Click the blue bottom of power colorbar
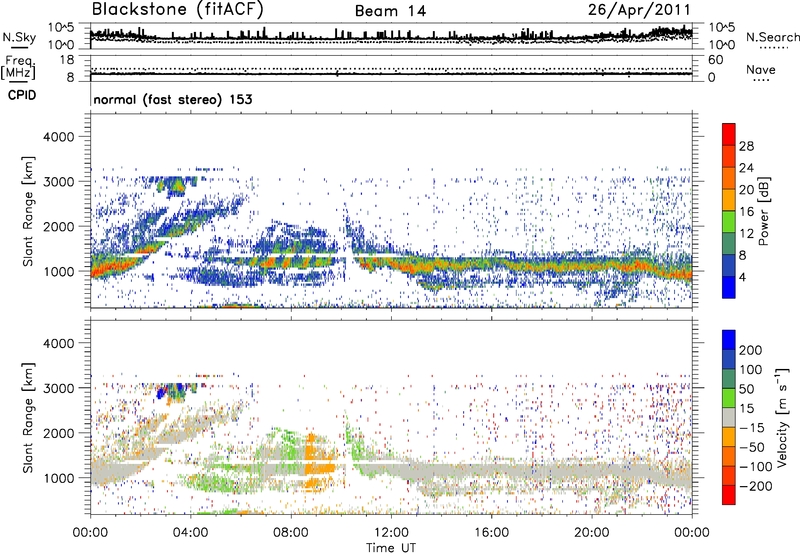 (x=729, y=287)
